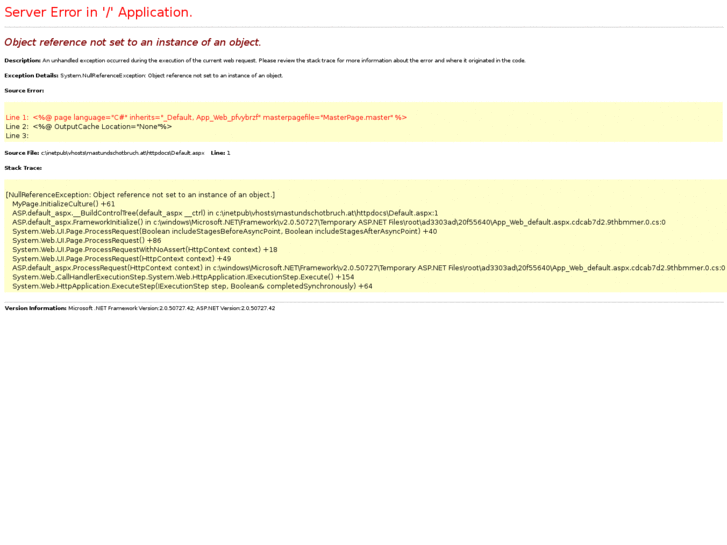Click the empty 'Line 3:' source line
This screenshot has width=727, height=545.
[x=17, y=136]
